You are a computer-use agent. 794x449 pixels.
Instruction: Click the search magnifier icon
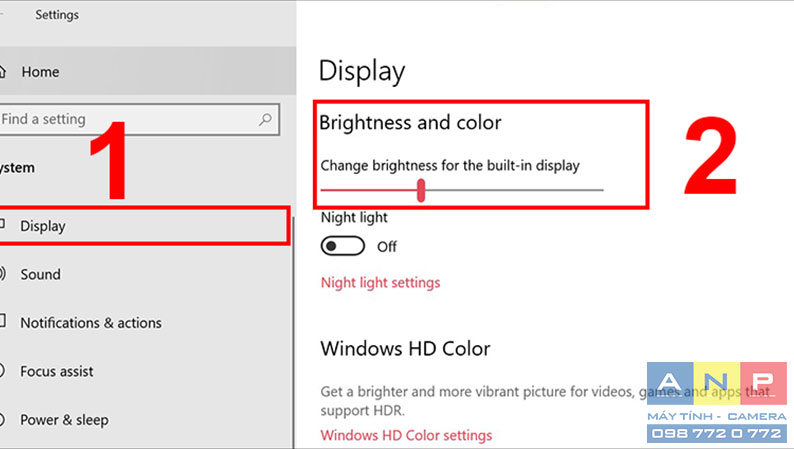[265, 119]
